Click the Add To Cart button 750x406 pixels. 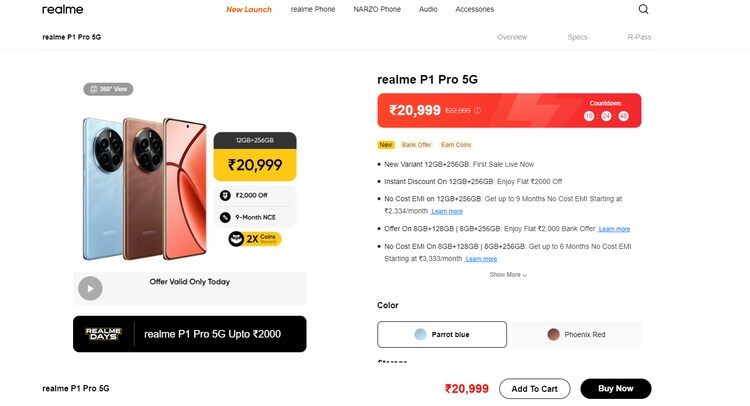pyautogui.click(x=535, y=388)
